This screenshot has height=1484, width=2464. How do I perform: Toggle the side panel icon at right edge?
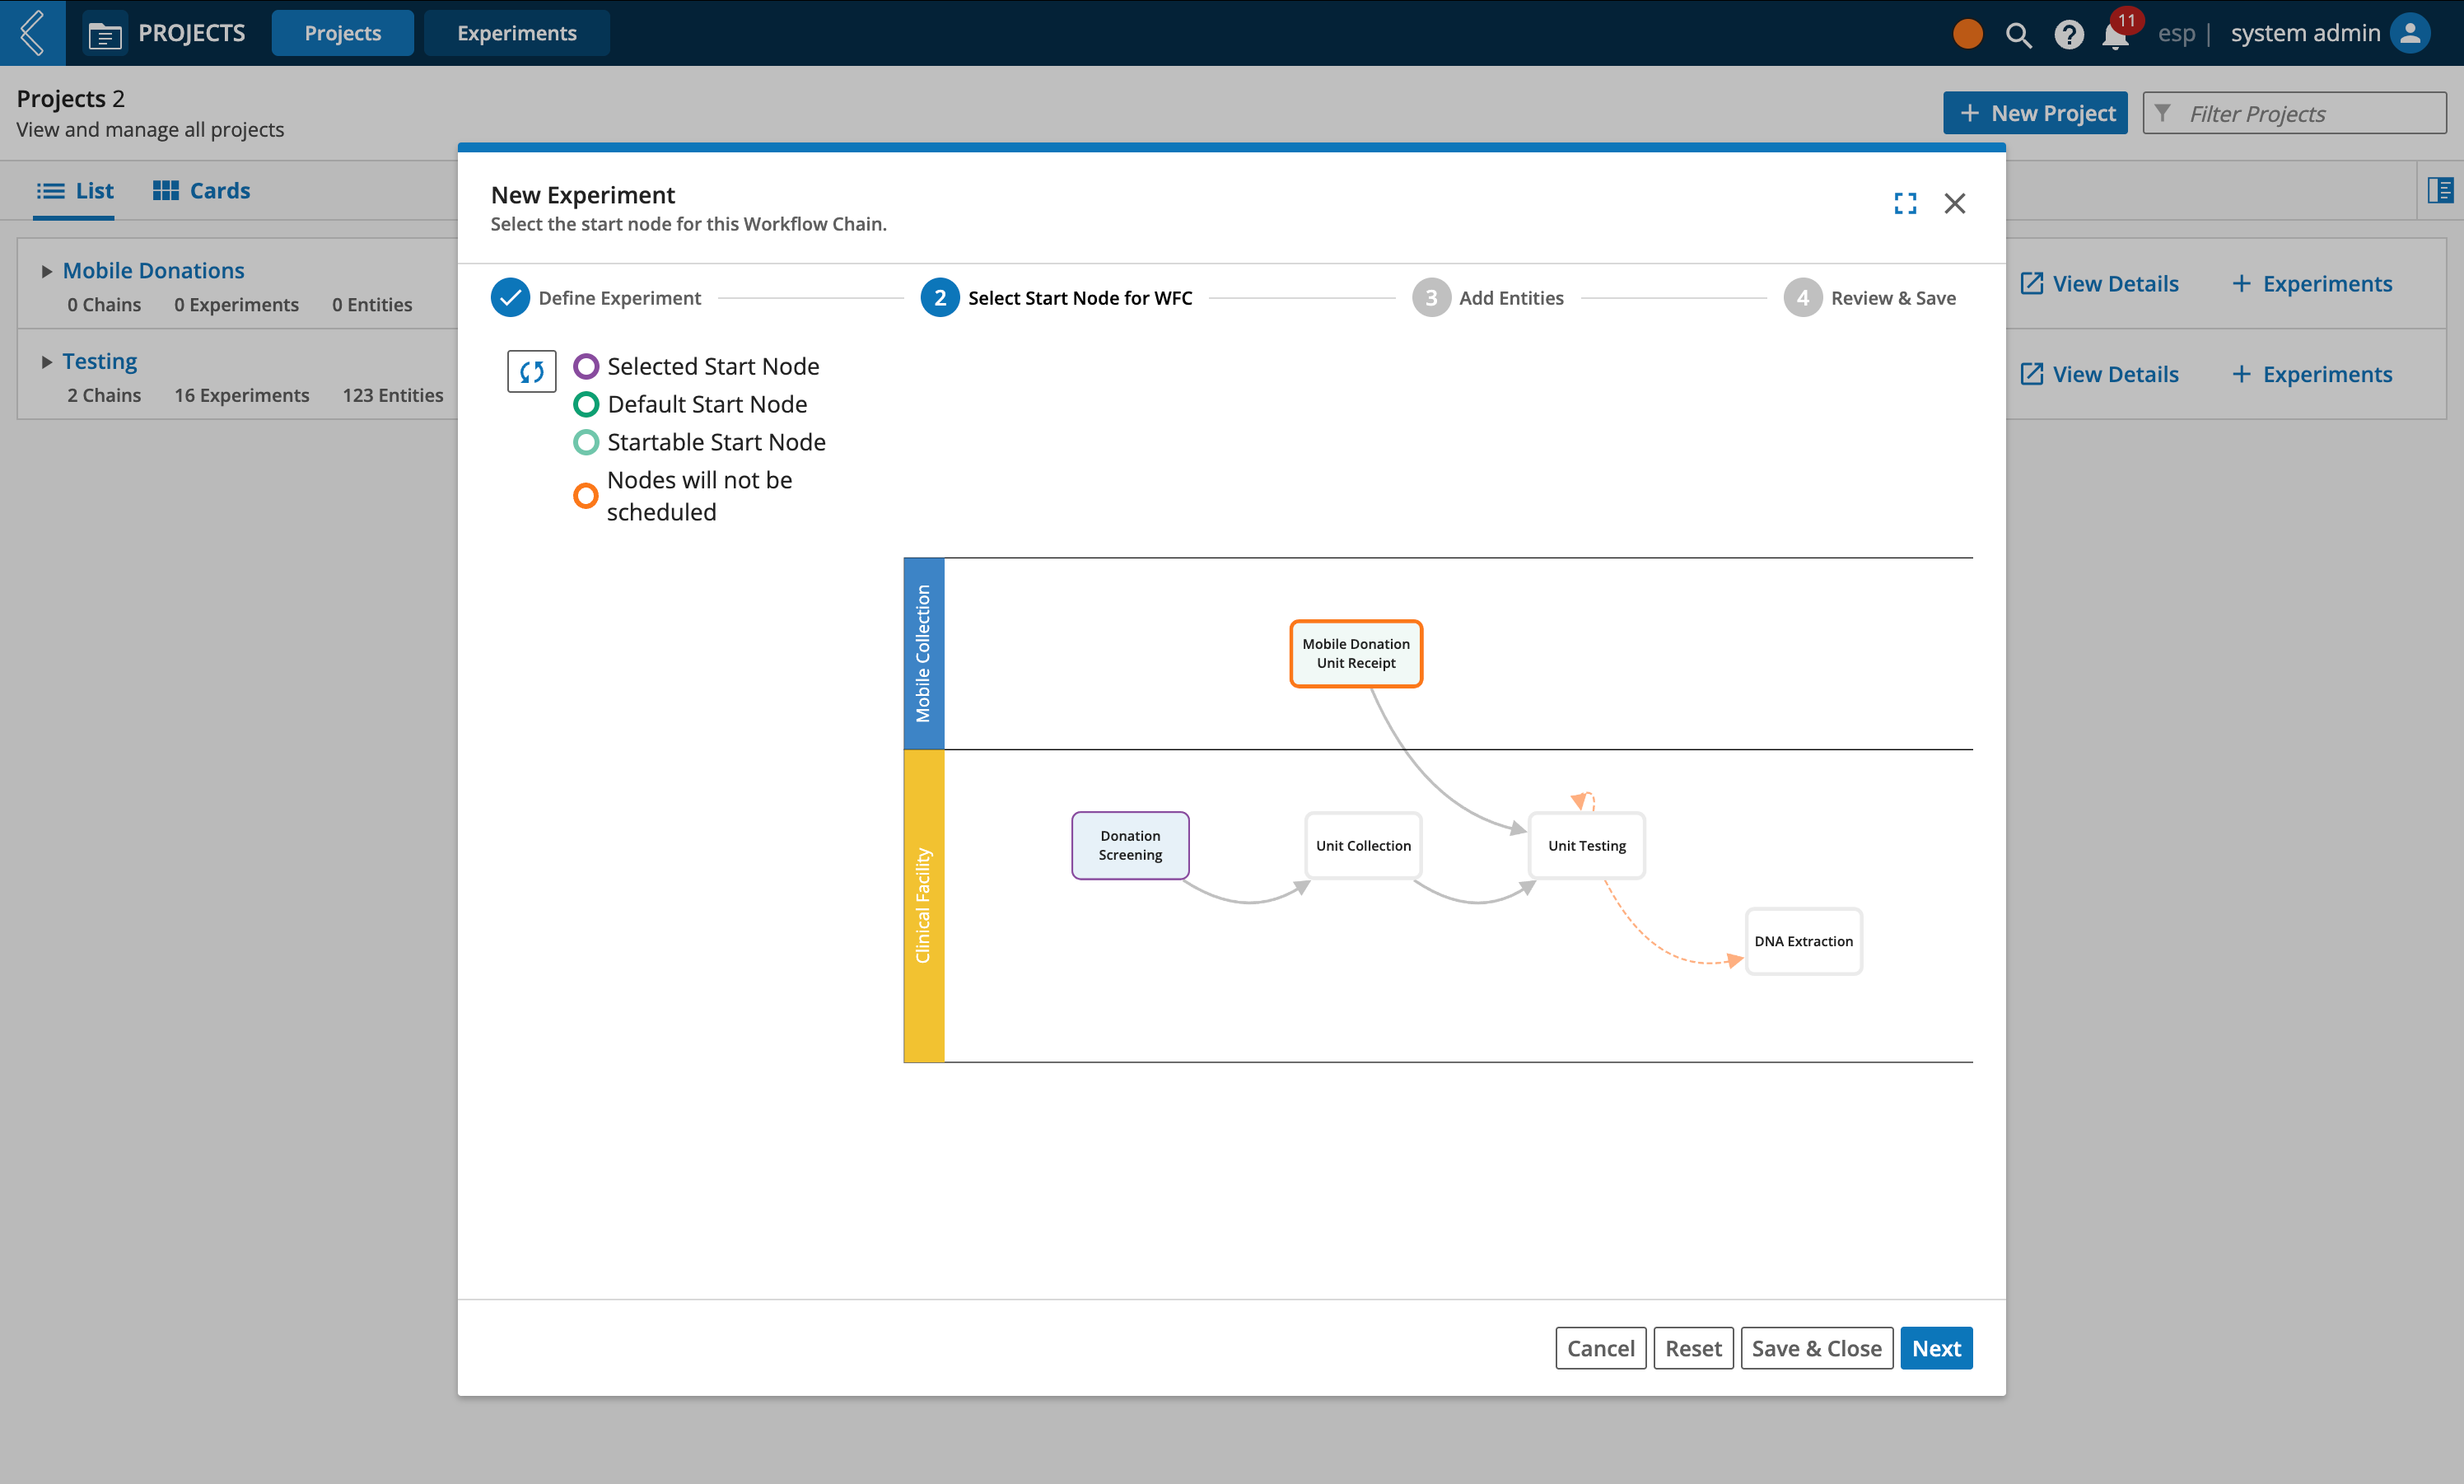[x=2440, y=190]
